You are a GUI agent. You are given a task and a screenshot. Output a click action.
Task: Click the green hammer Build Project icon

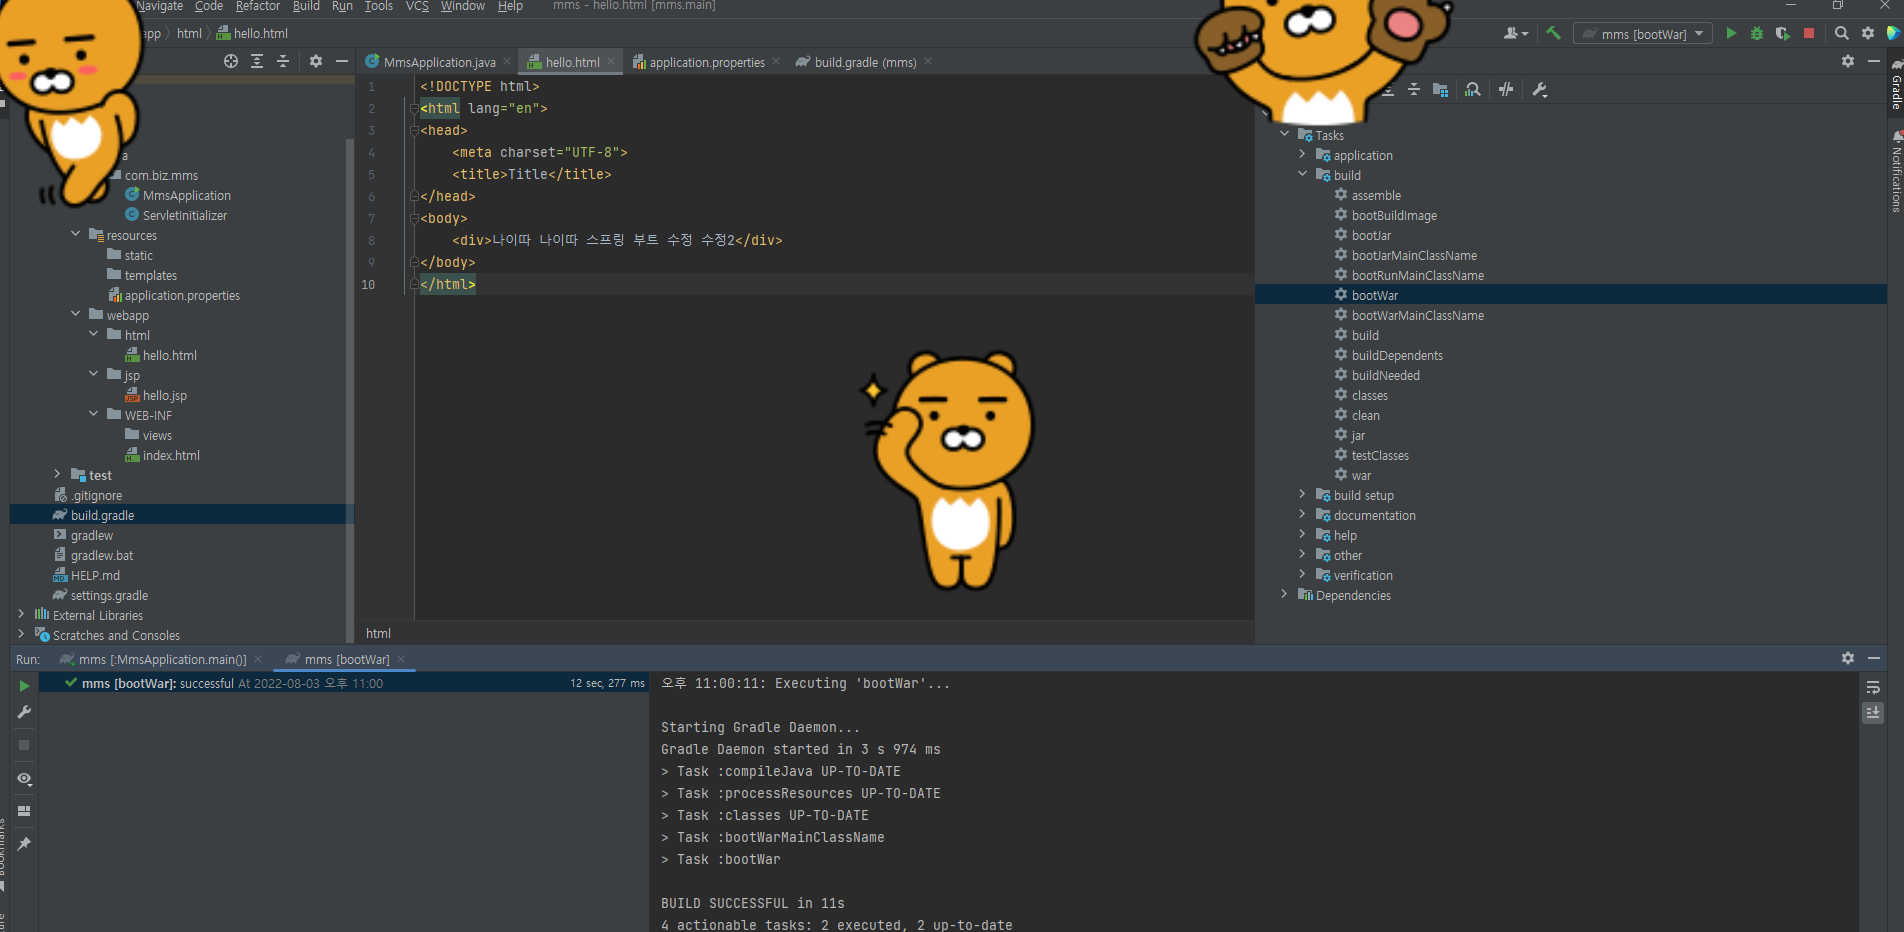click(1553, 33)
